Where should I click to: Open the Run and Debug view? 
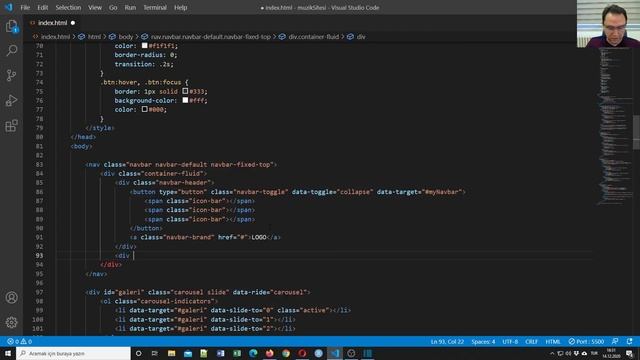click(x=11, y=100)
